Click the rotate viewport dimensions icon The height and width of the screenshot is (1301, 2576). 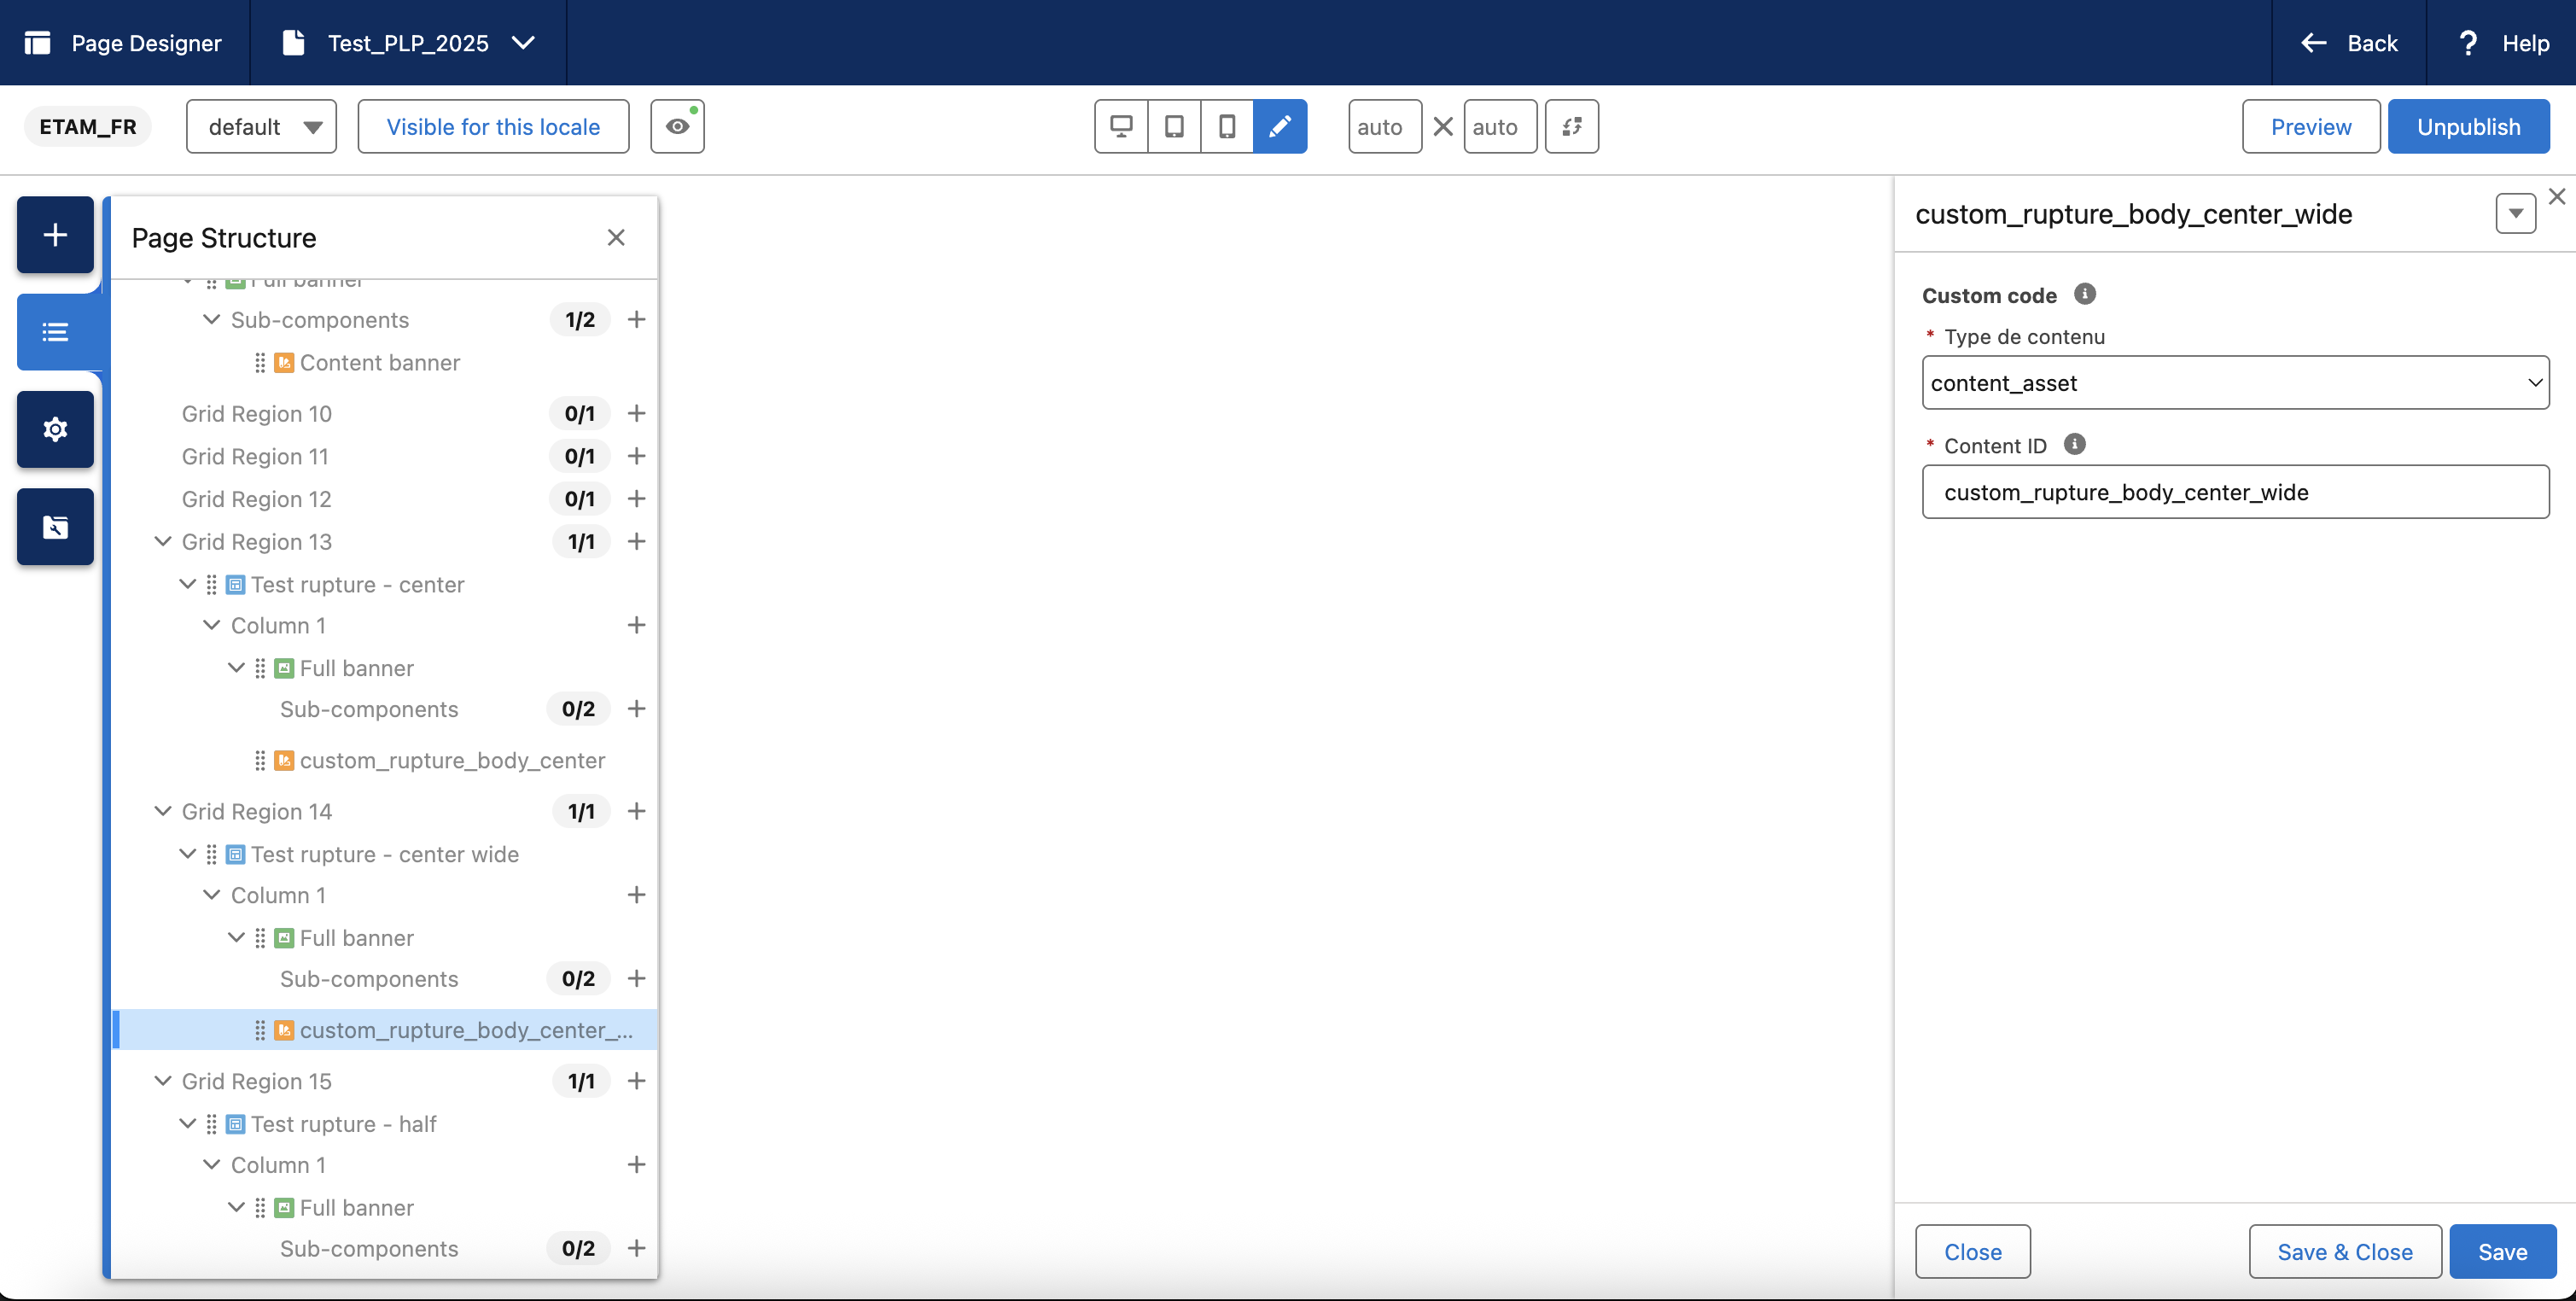click(1571, 127)
